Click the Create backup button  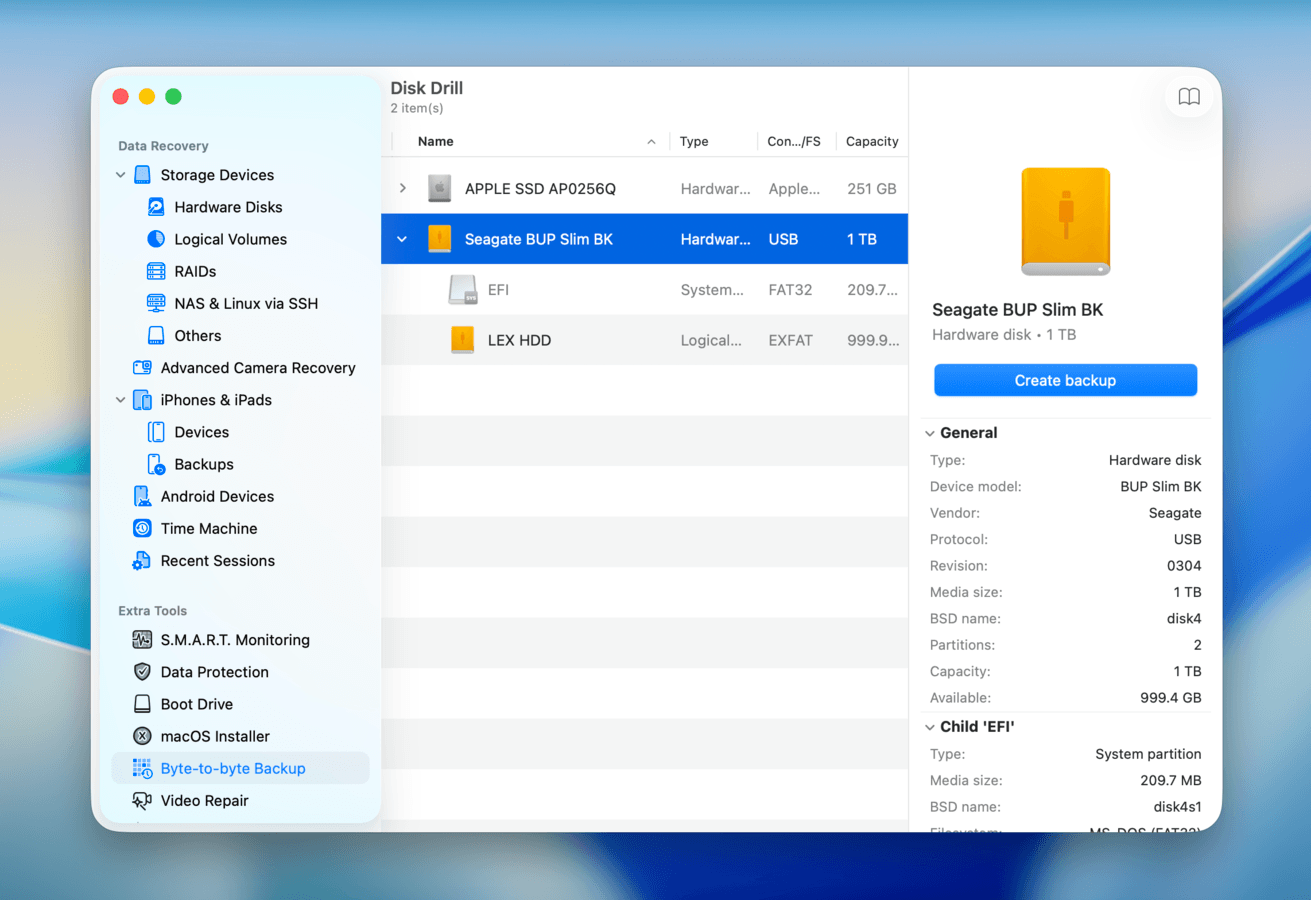(1065, 380)
